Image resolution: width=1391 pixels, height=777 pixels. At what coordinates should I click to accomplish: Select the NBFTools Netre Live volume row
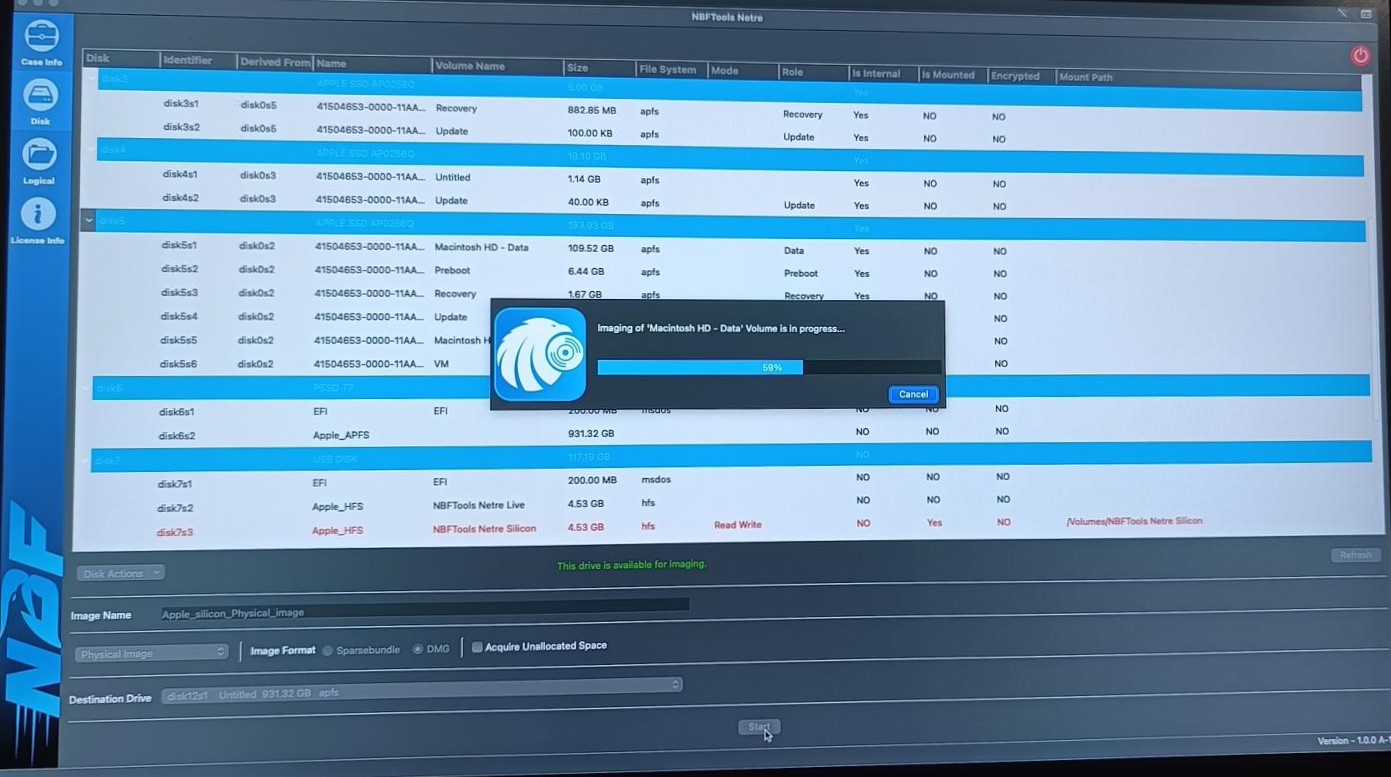(730, 505)
